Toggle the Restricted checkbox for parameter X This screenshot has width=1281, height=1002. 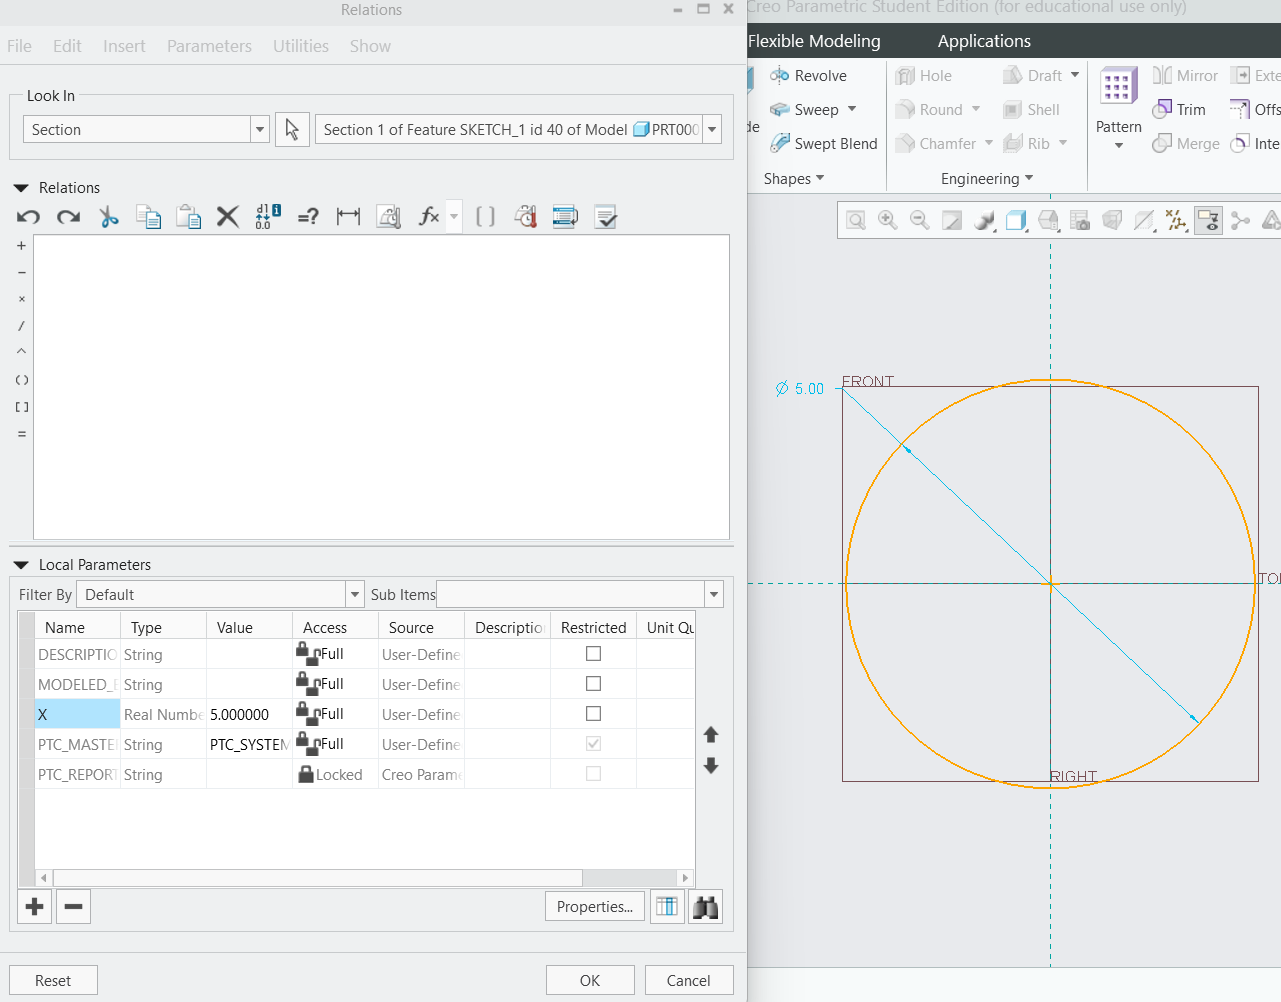coord(593,713)
